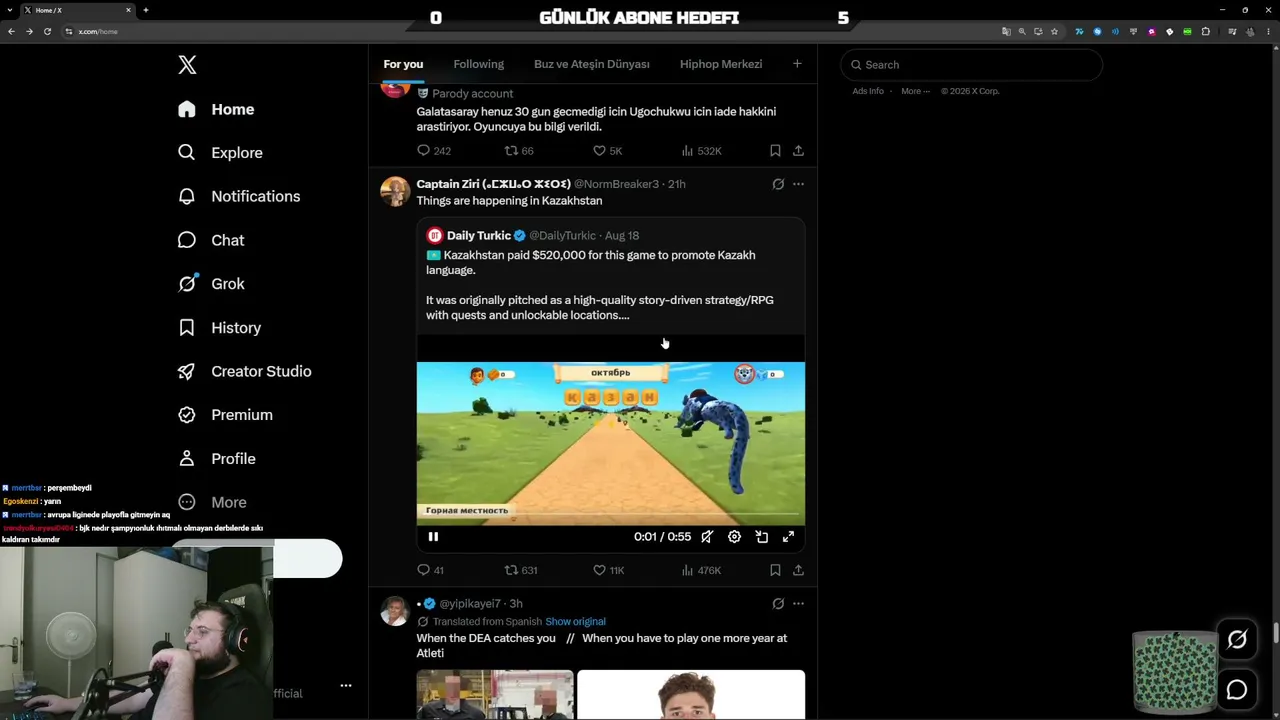This screenshot has height=720, width=1280.
Task: Bookmark the Galatasaray post
Action: pos(775,151)
